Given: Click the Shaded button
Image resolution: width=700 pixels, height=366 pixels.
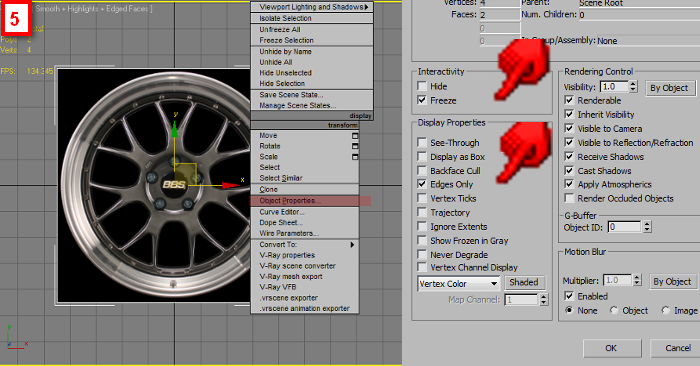Looking at the screenshot, I should coord(524,282).
